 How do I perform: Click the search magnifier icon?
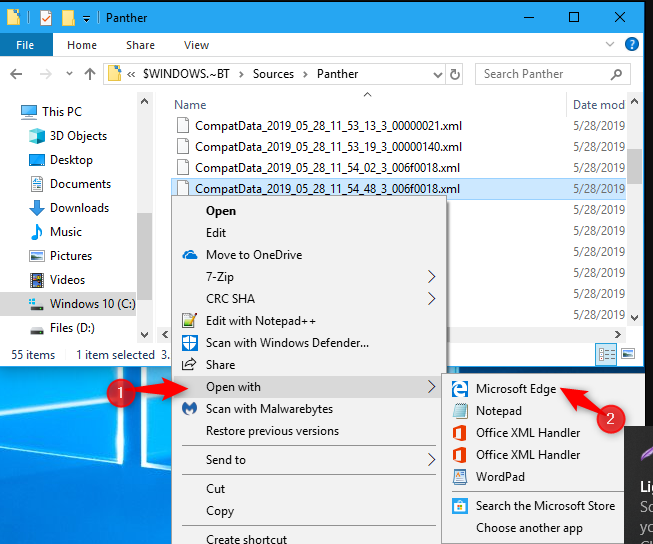point(616,74)
